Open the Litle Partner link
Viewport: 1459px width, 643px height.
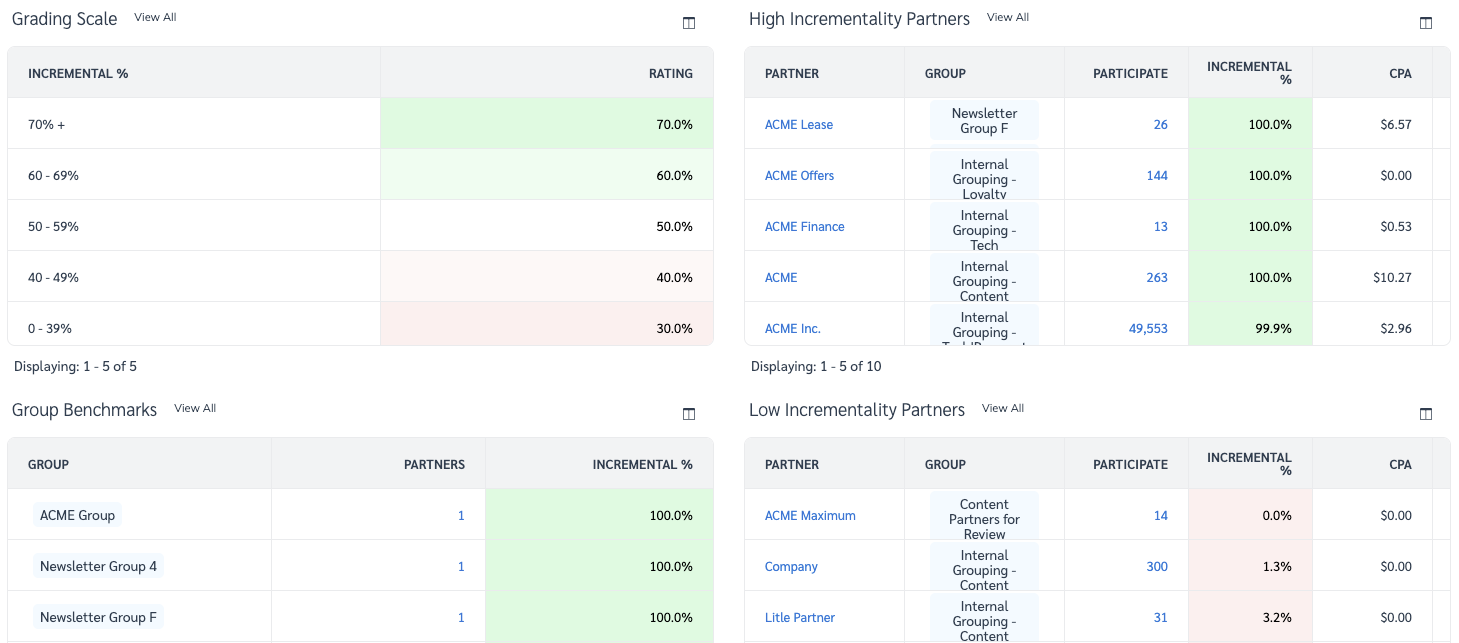tap(799, 617)
